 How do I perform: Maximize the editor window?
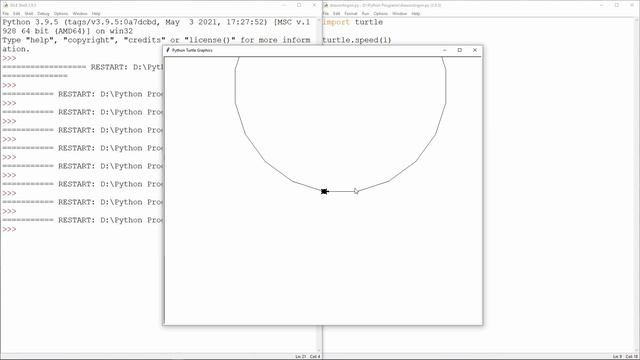pos(617,5)
